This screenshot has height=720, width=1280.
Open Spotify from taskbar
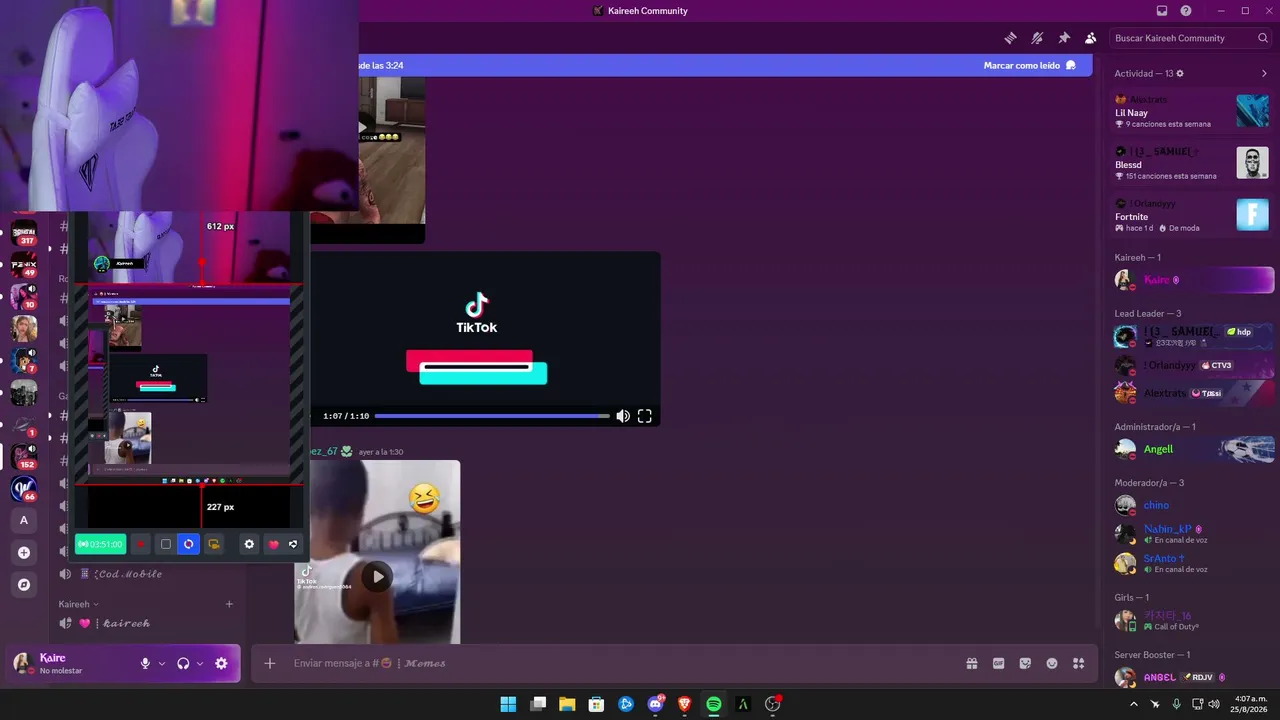[x=714, y=704]
